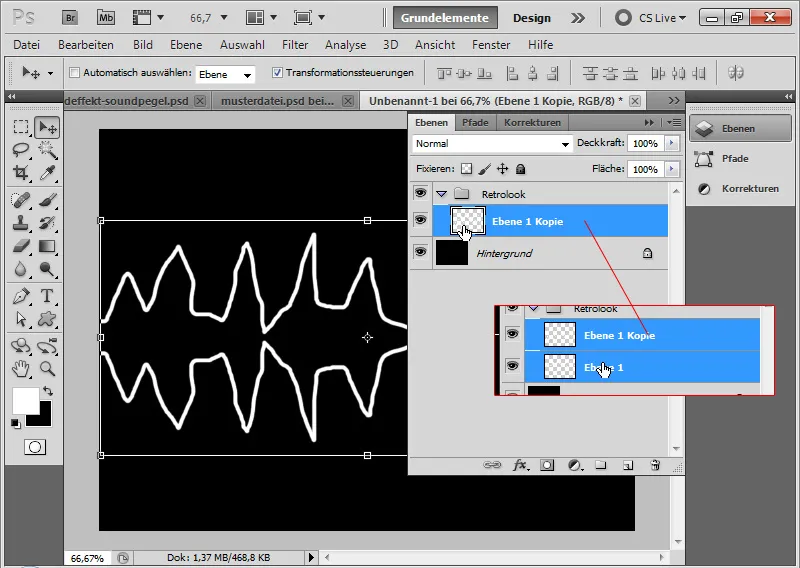This screenshot has height=568, width=800.
Task: Select the Blur tool
Action: point(21,268)
